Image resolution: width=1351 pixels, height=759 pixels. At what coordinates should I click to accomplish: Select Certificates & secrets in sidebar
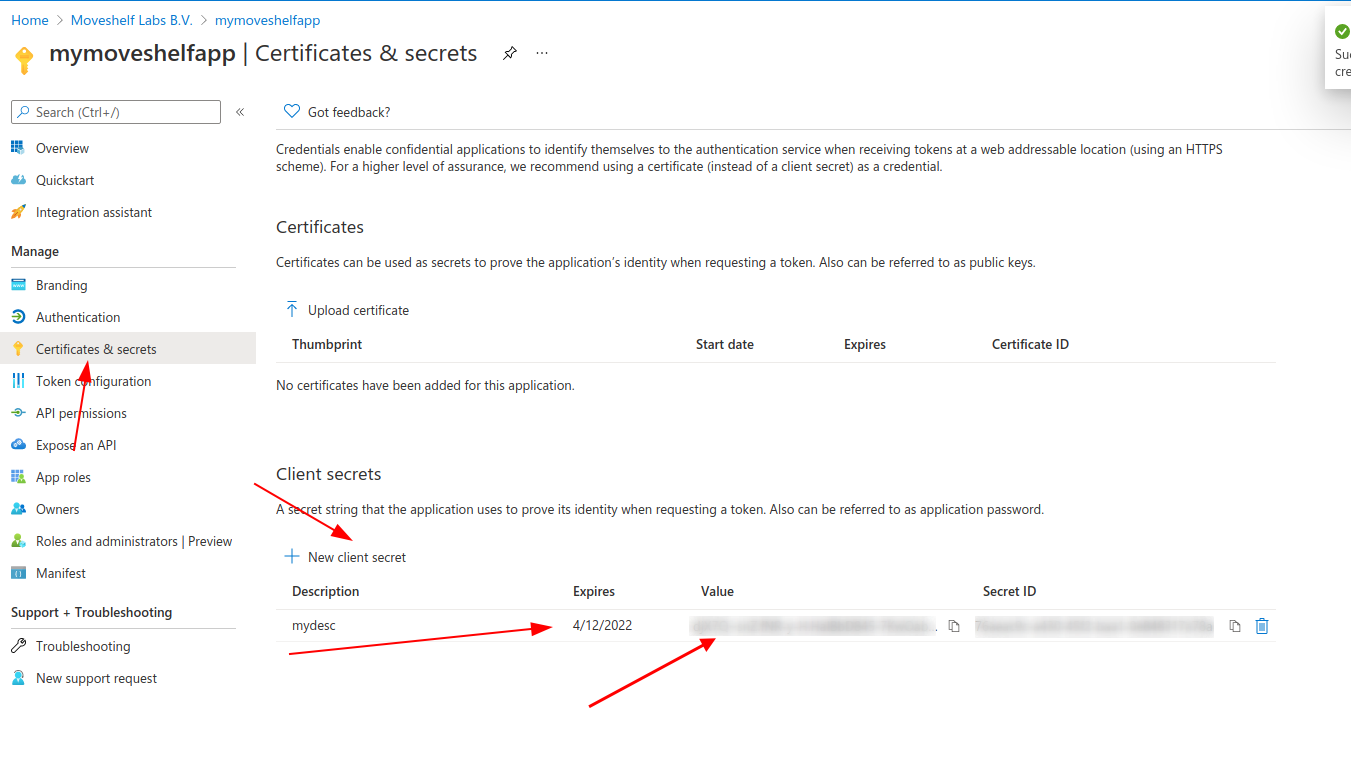[96, 349]
